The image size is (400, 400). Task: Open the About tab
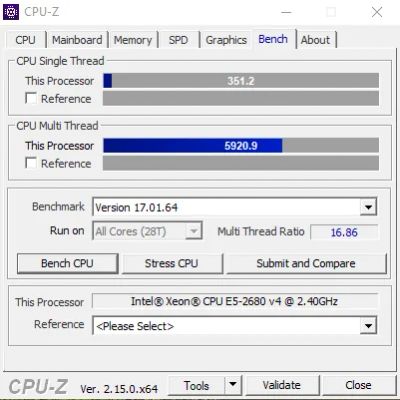[x=315, y=40]
